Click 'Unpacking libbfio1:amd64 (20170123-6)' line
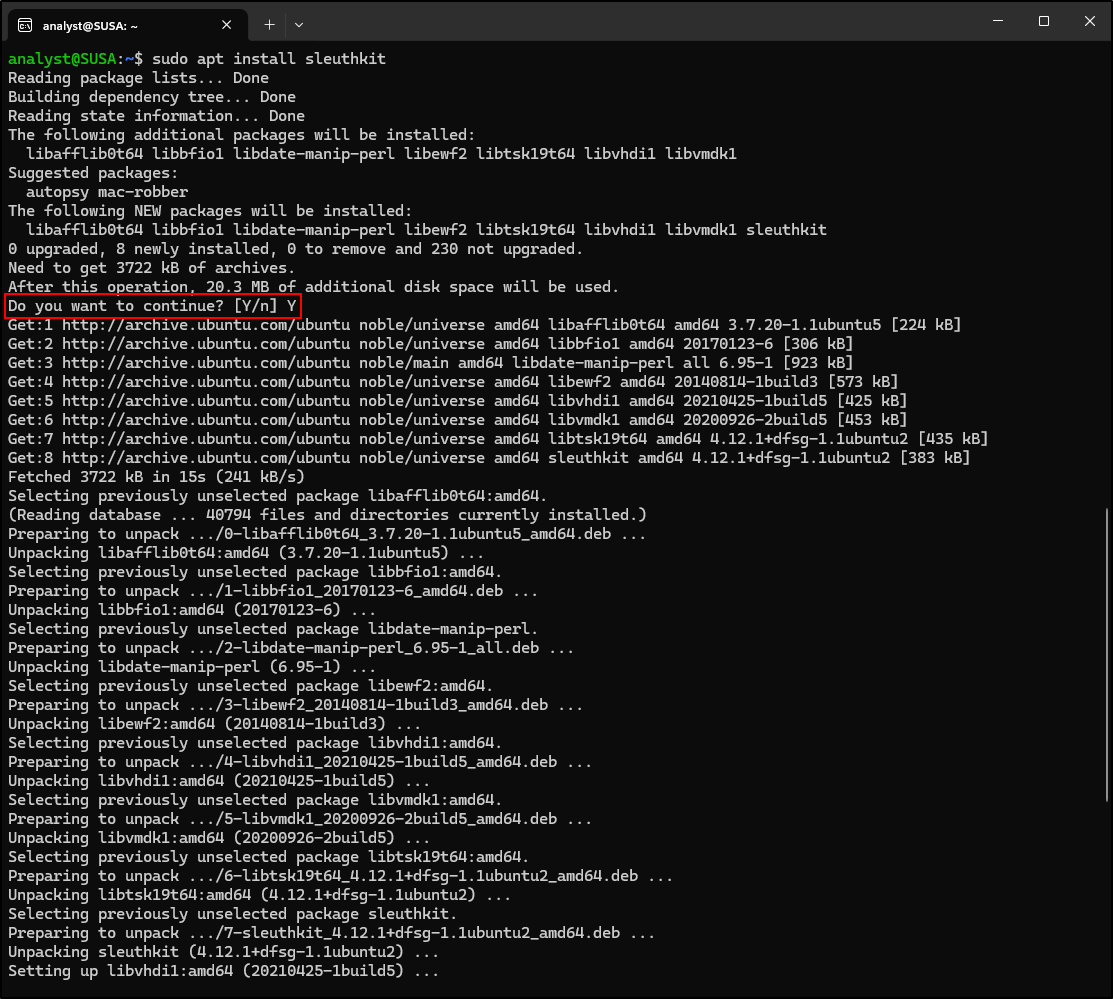This screenshot has width=1113, height=999. tap(192, 610)
